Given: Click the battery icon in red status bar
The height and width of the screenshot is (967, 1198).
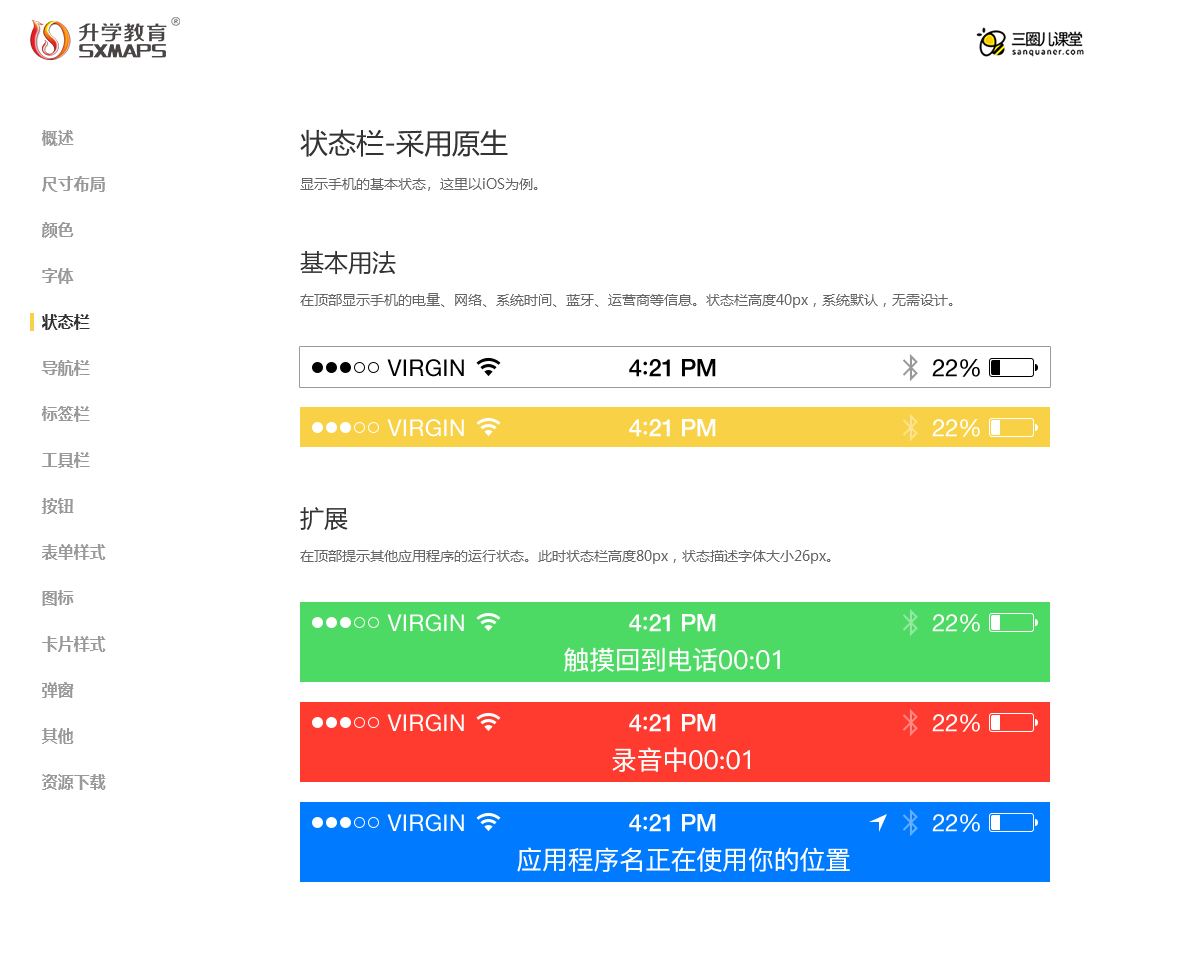Looking at the screenshot, I should pos(1014,723).
